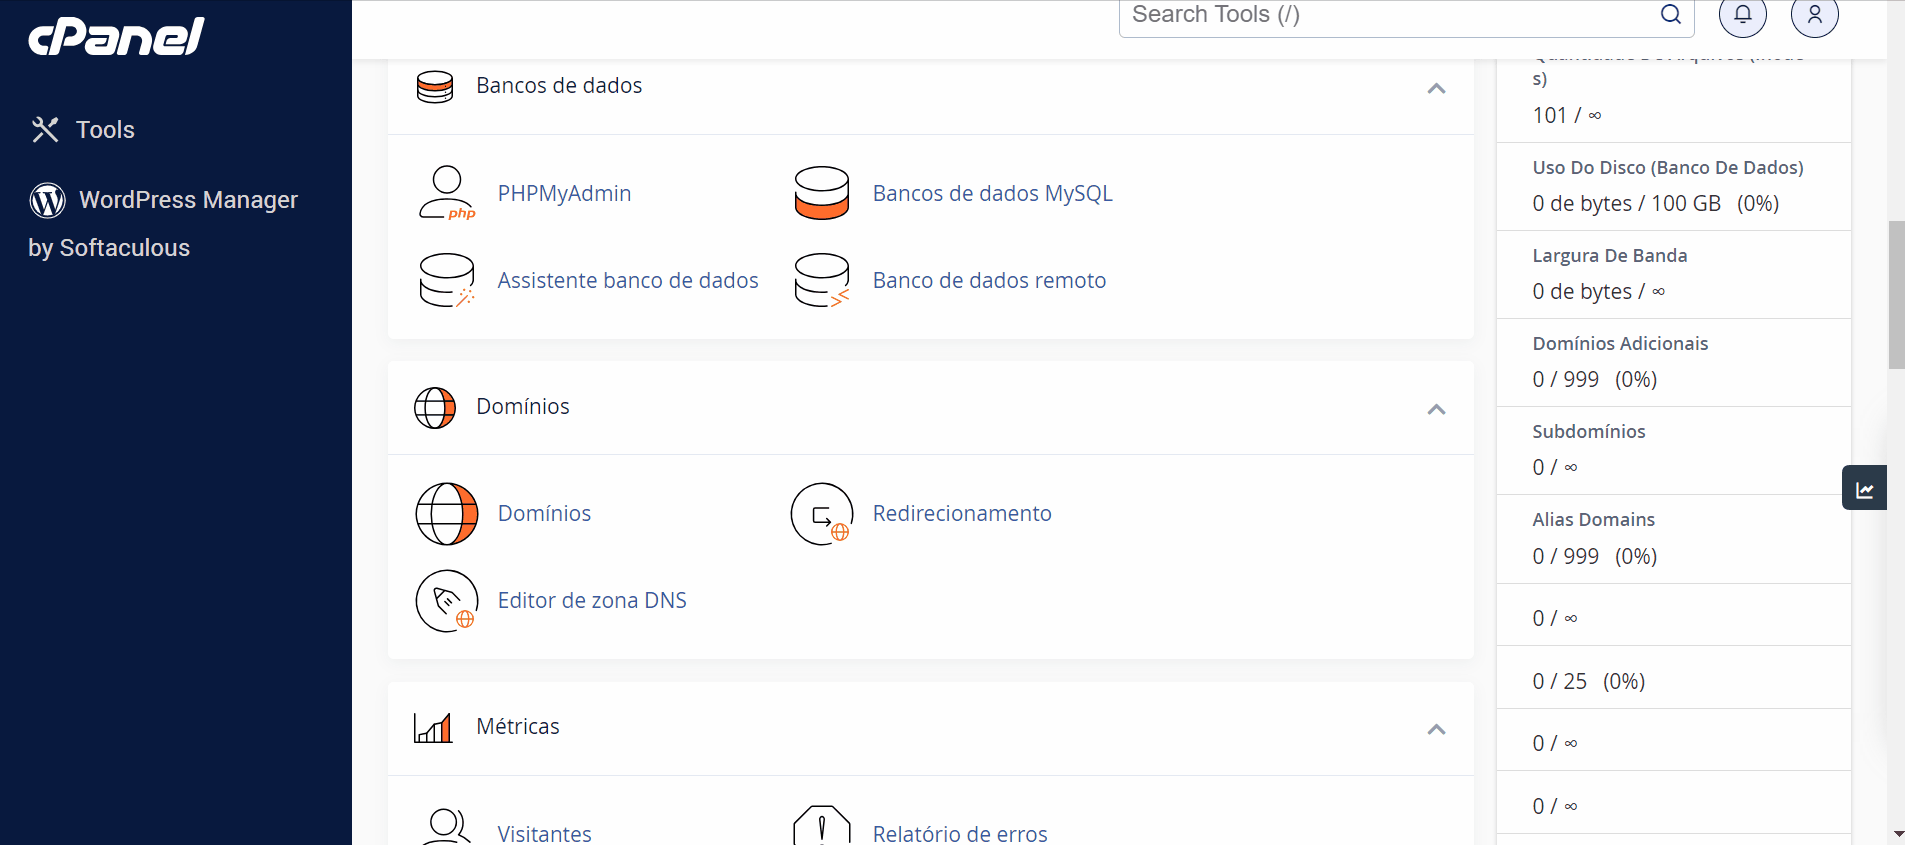Open Bancos de dados MySQL link

tap(992, 194)
